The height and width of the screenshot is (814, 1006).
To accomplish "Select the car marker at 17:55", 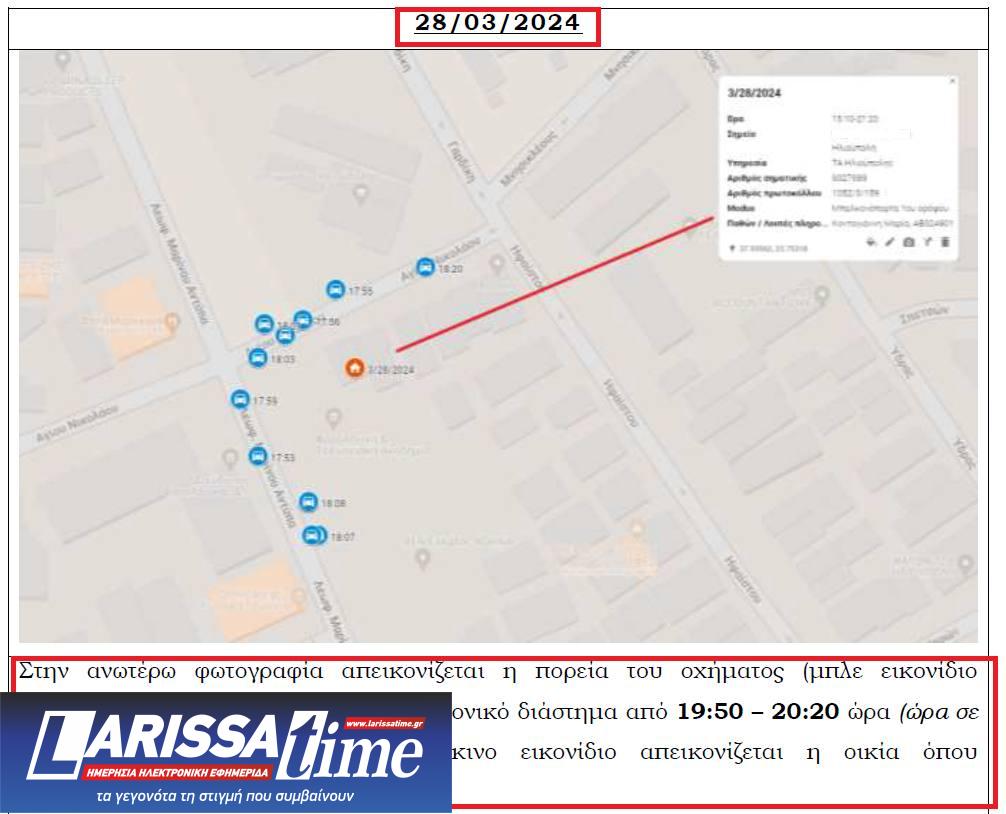I will click(335, 290).
